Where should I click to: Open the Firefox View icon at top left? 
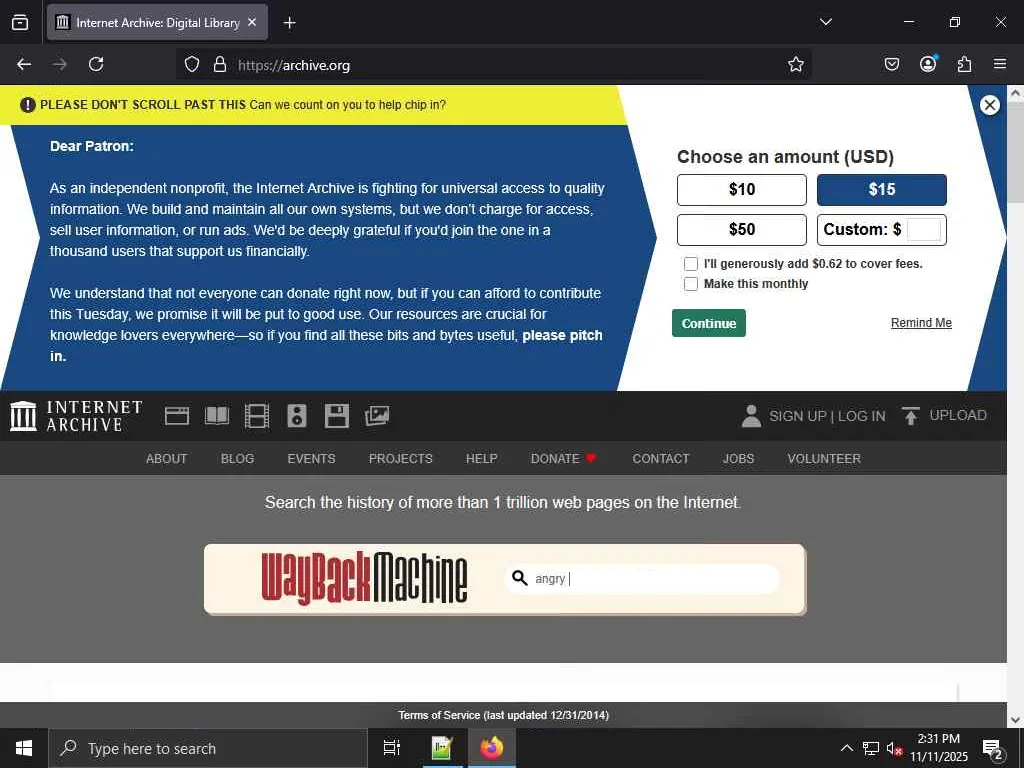pos(20,23)
